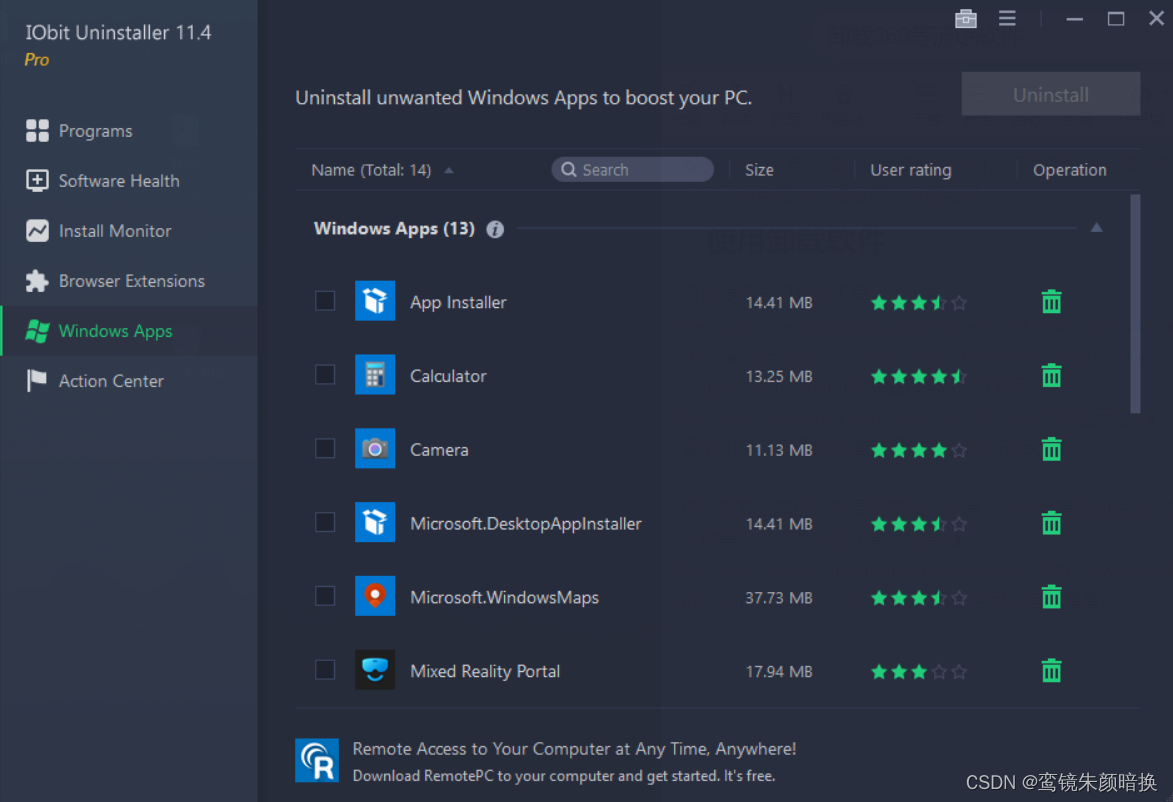Click the Action Center flag icon
1173x802 pixels.
point(37,380)
